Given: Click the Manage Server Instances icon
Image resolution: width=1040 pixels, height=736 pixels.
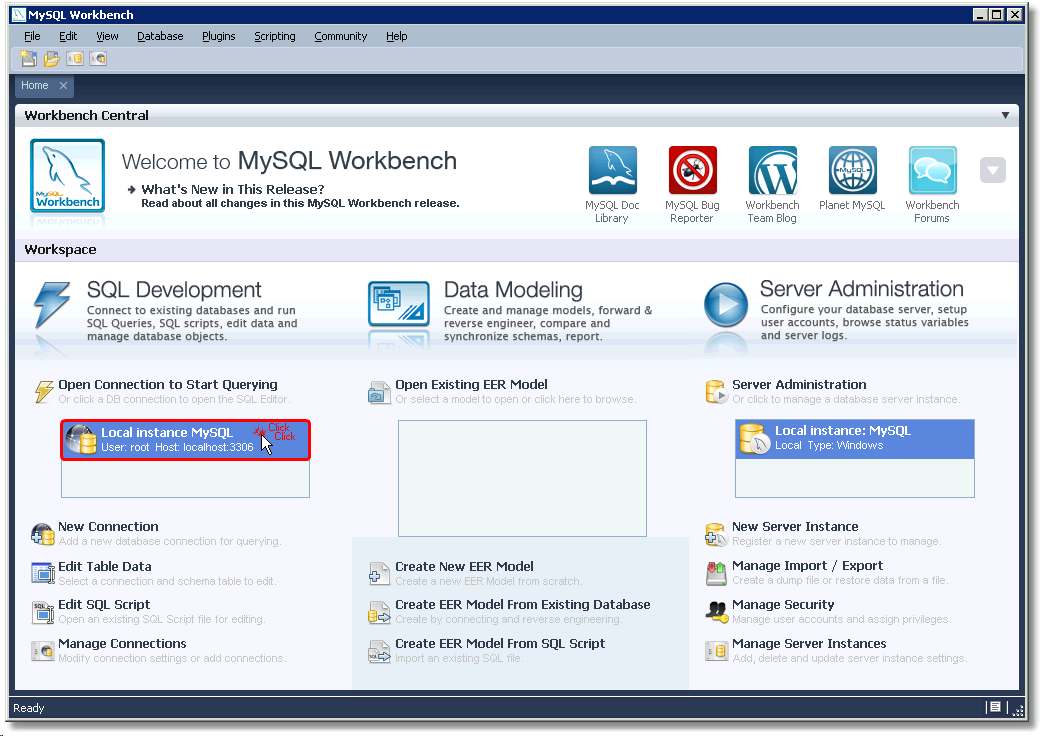Looking at the screenshot, I should 716,650.
